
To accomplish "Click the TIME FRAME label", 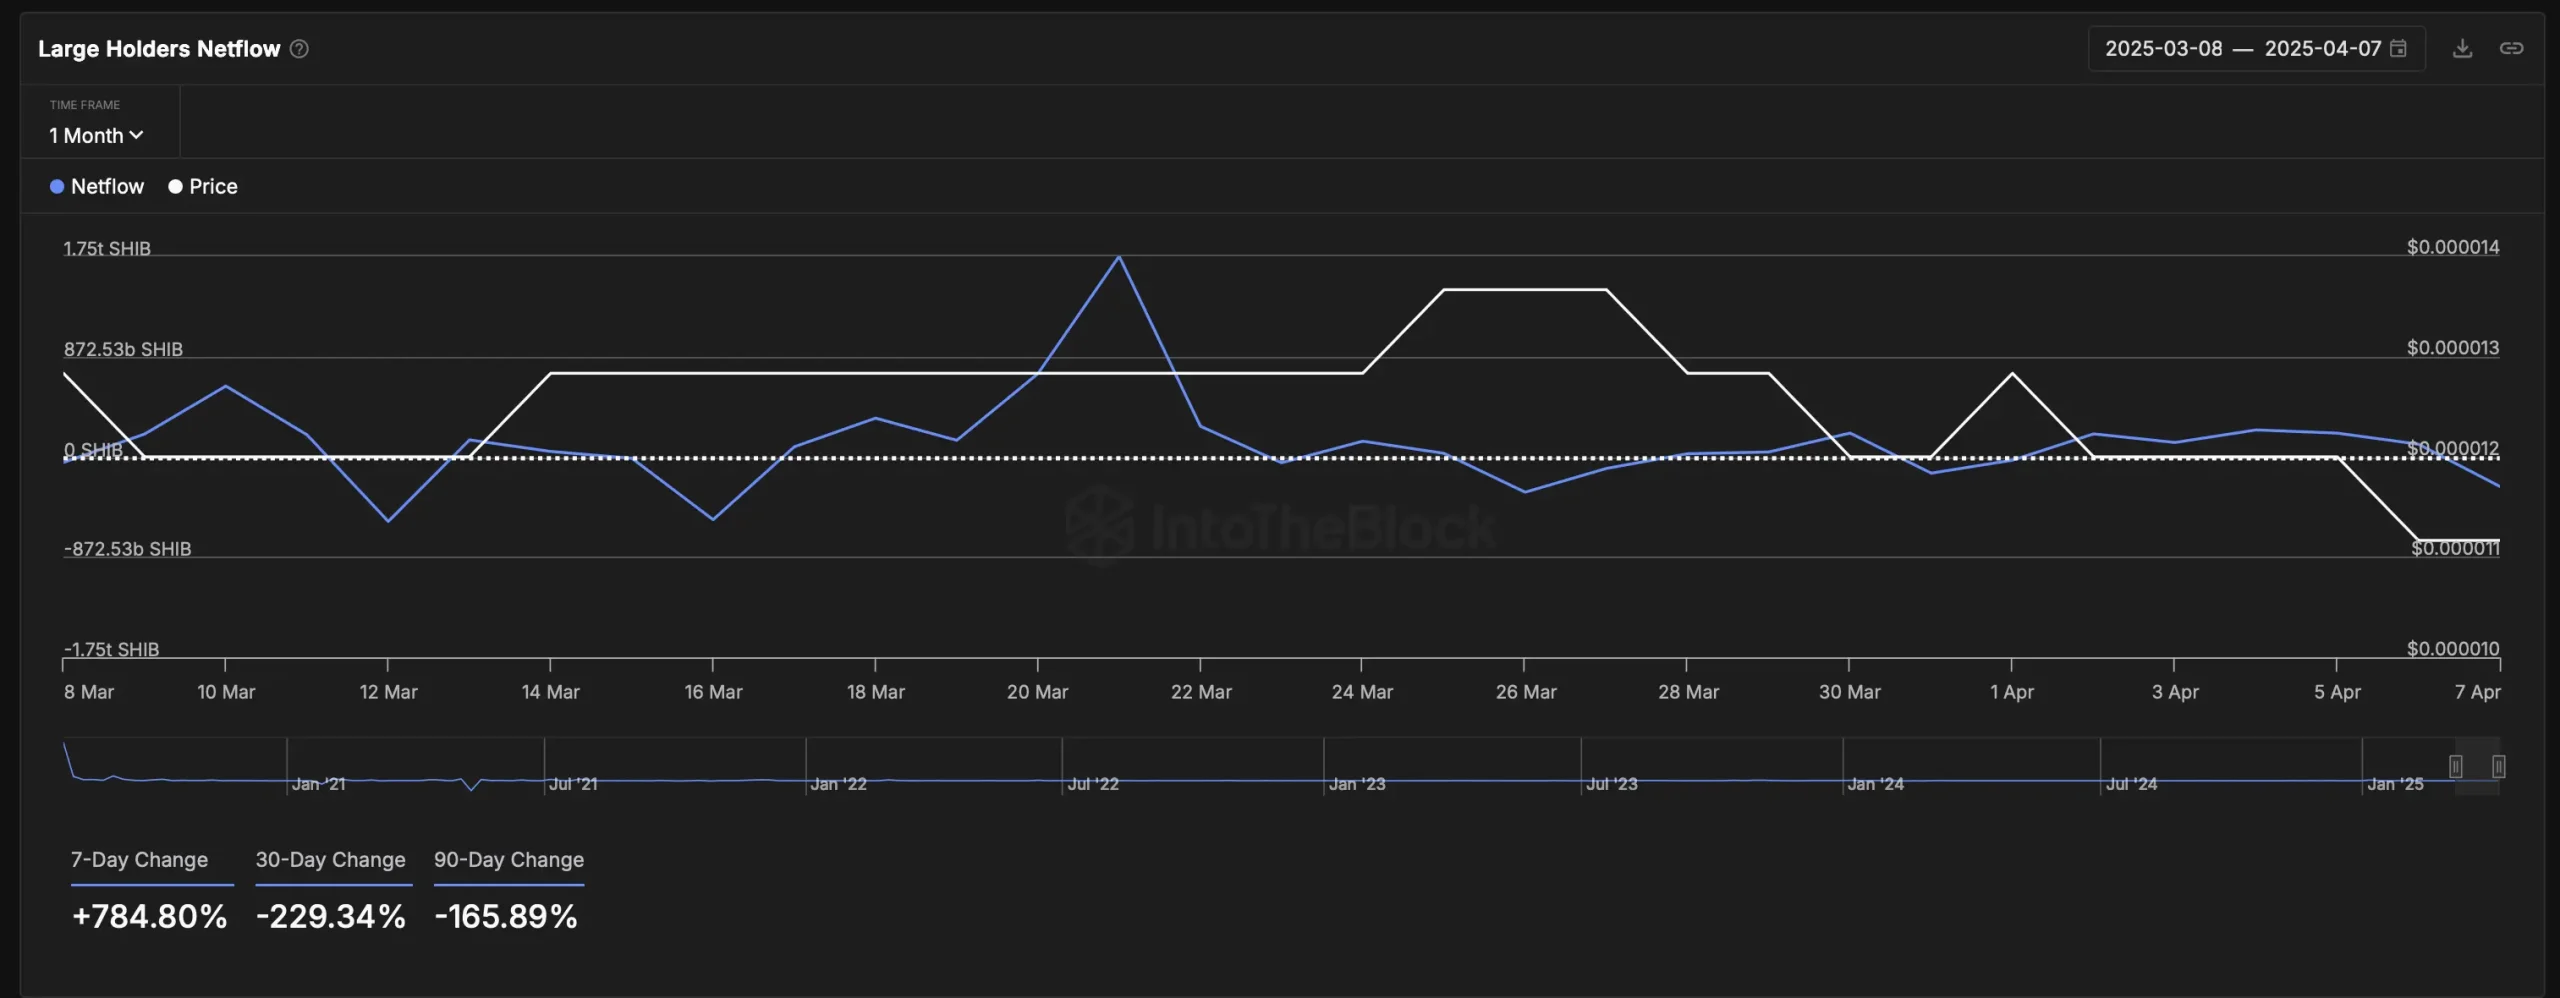I will (85, 105).
